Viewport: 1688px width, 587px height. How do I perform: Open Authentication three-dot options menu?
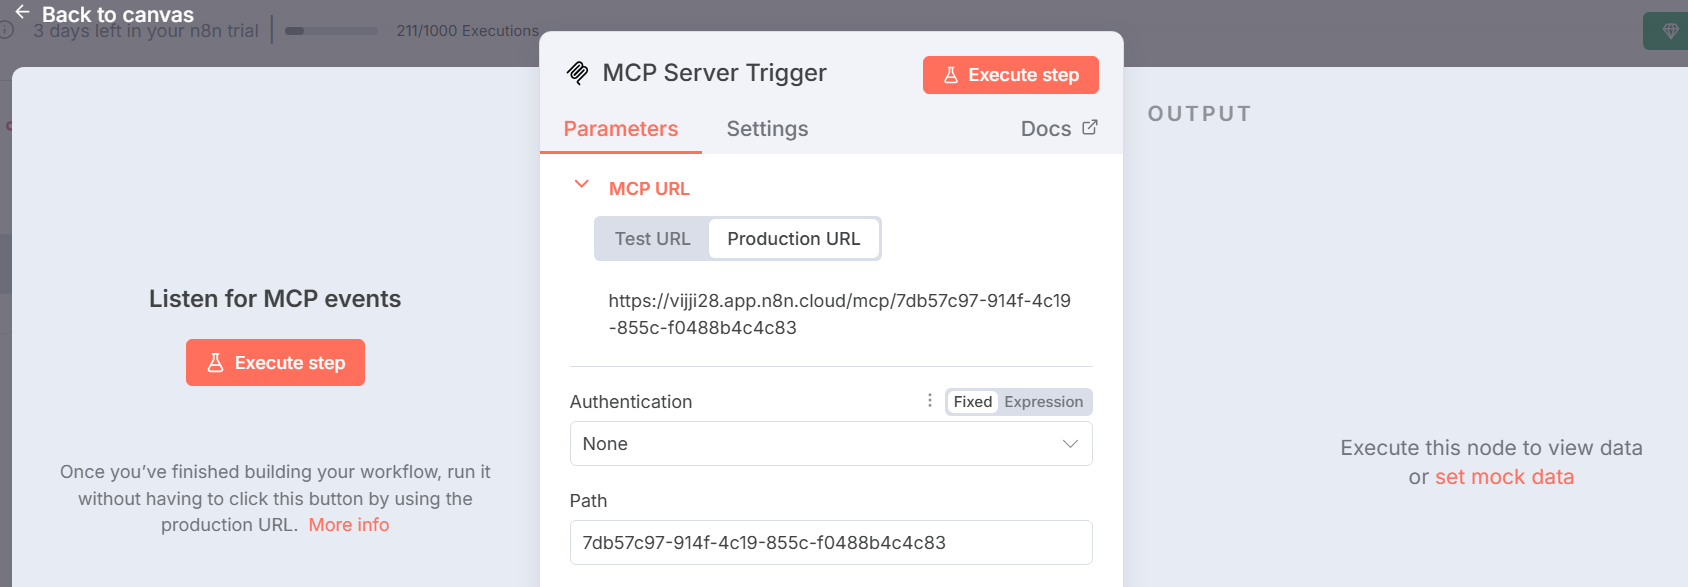930,401
